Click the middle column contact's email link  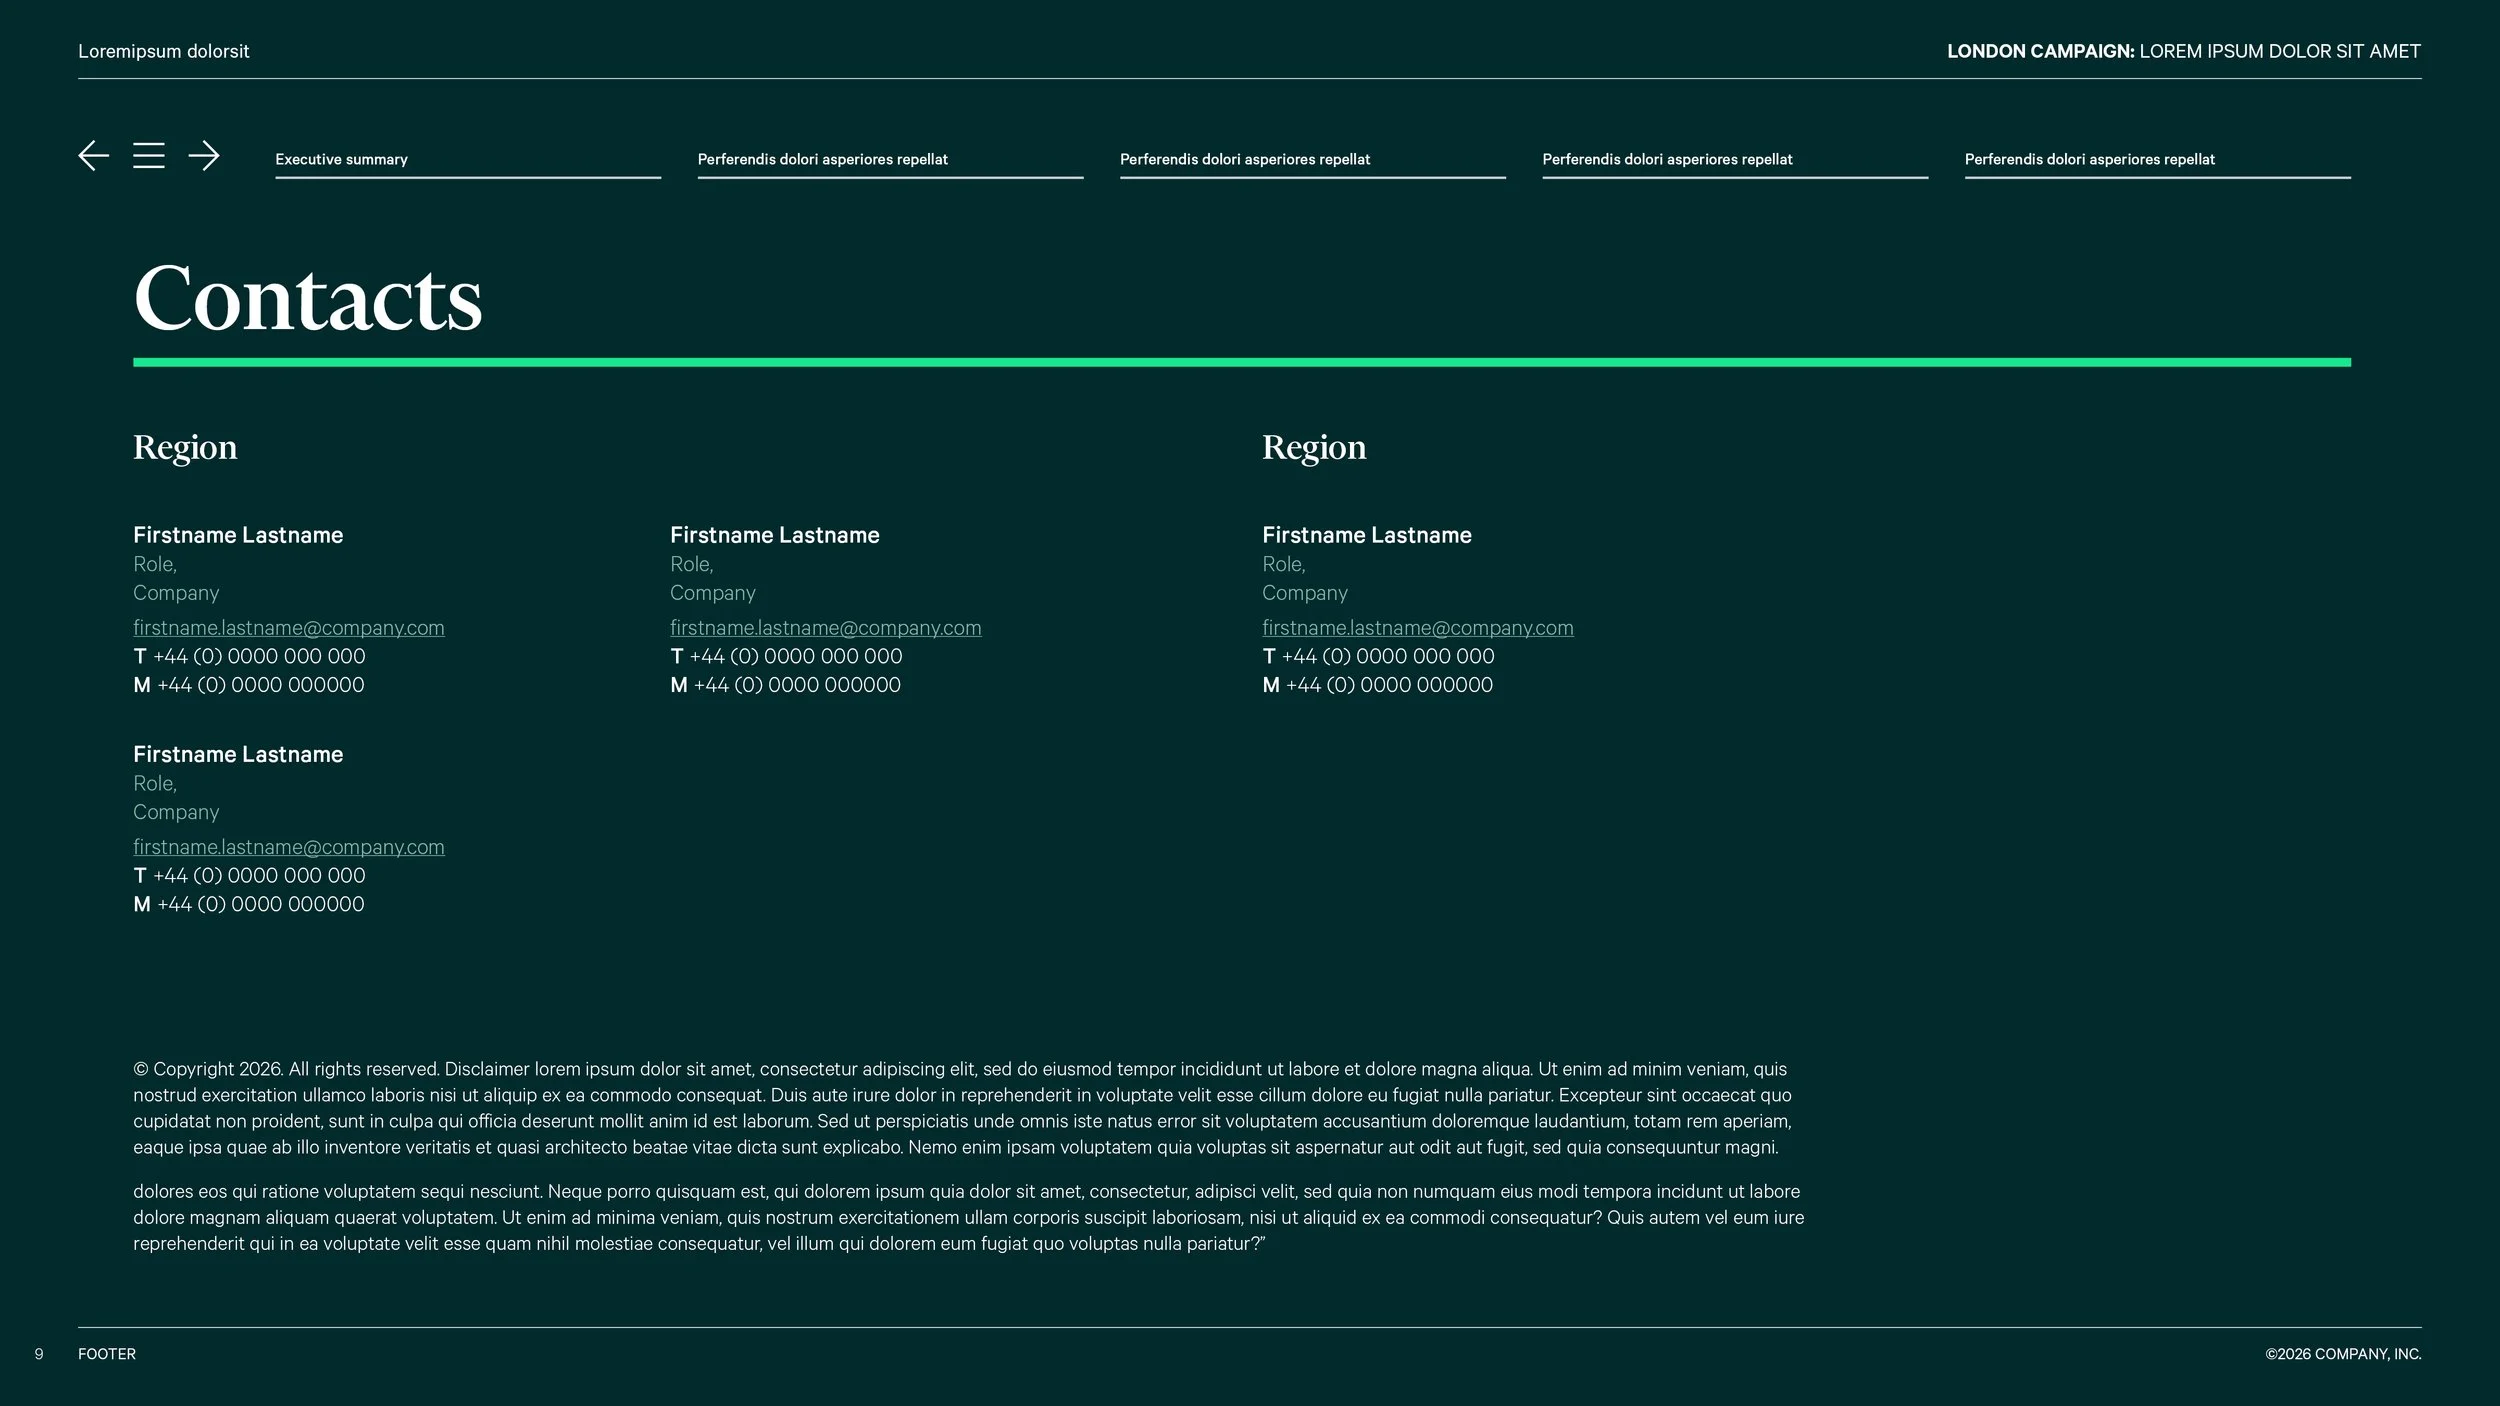[x=825, y=628]
